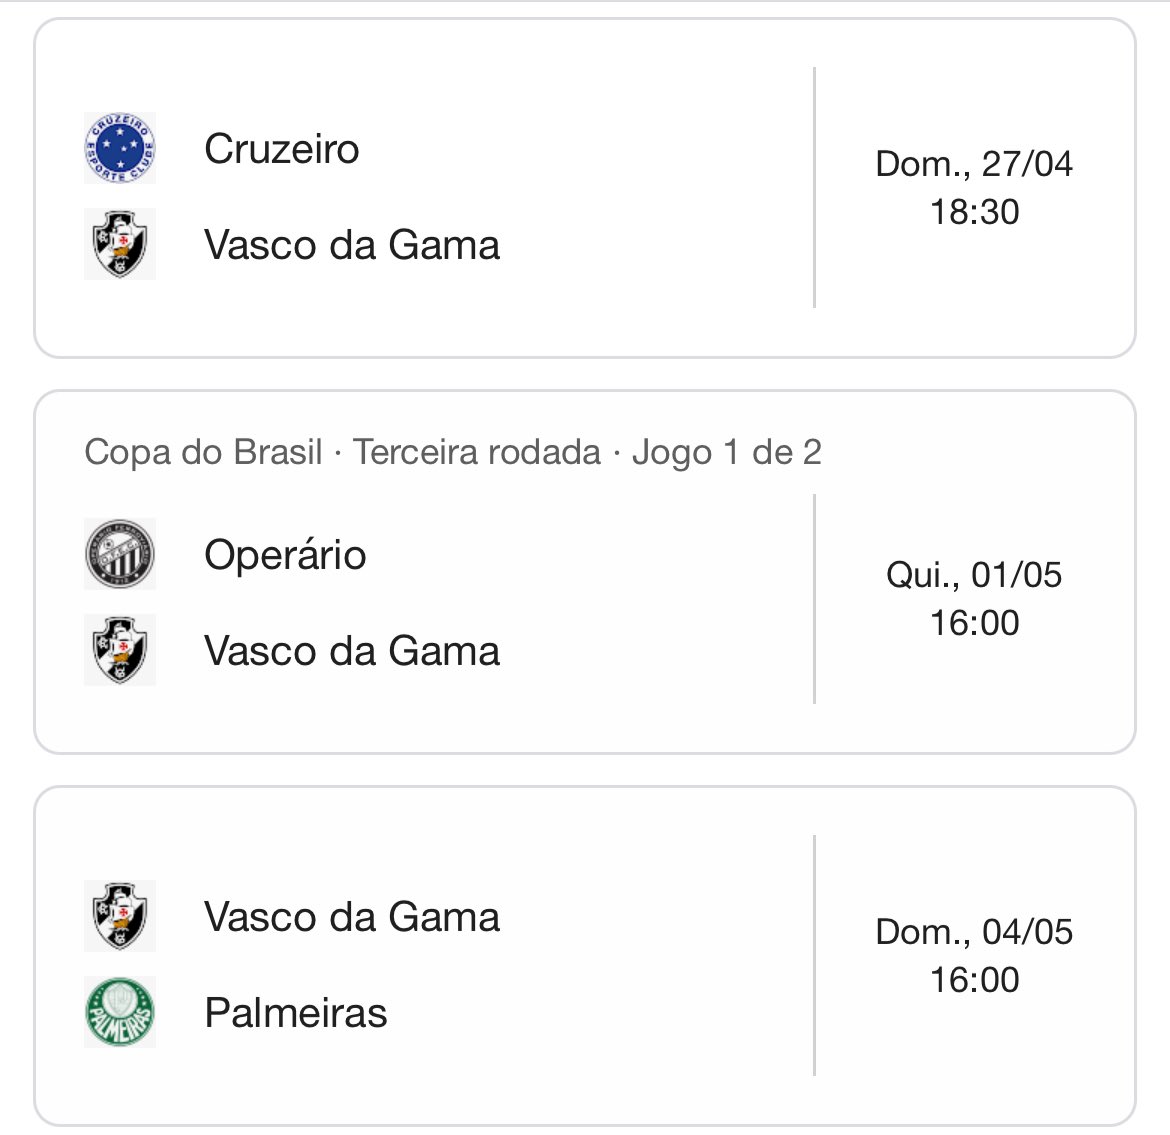Screen dimensions: 1170x1135
Task: Click the Dom., 27/04 match date
Action: tap(974, 164)
